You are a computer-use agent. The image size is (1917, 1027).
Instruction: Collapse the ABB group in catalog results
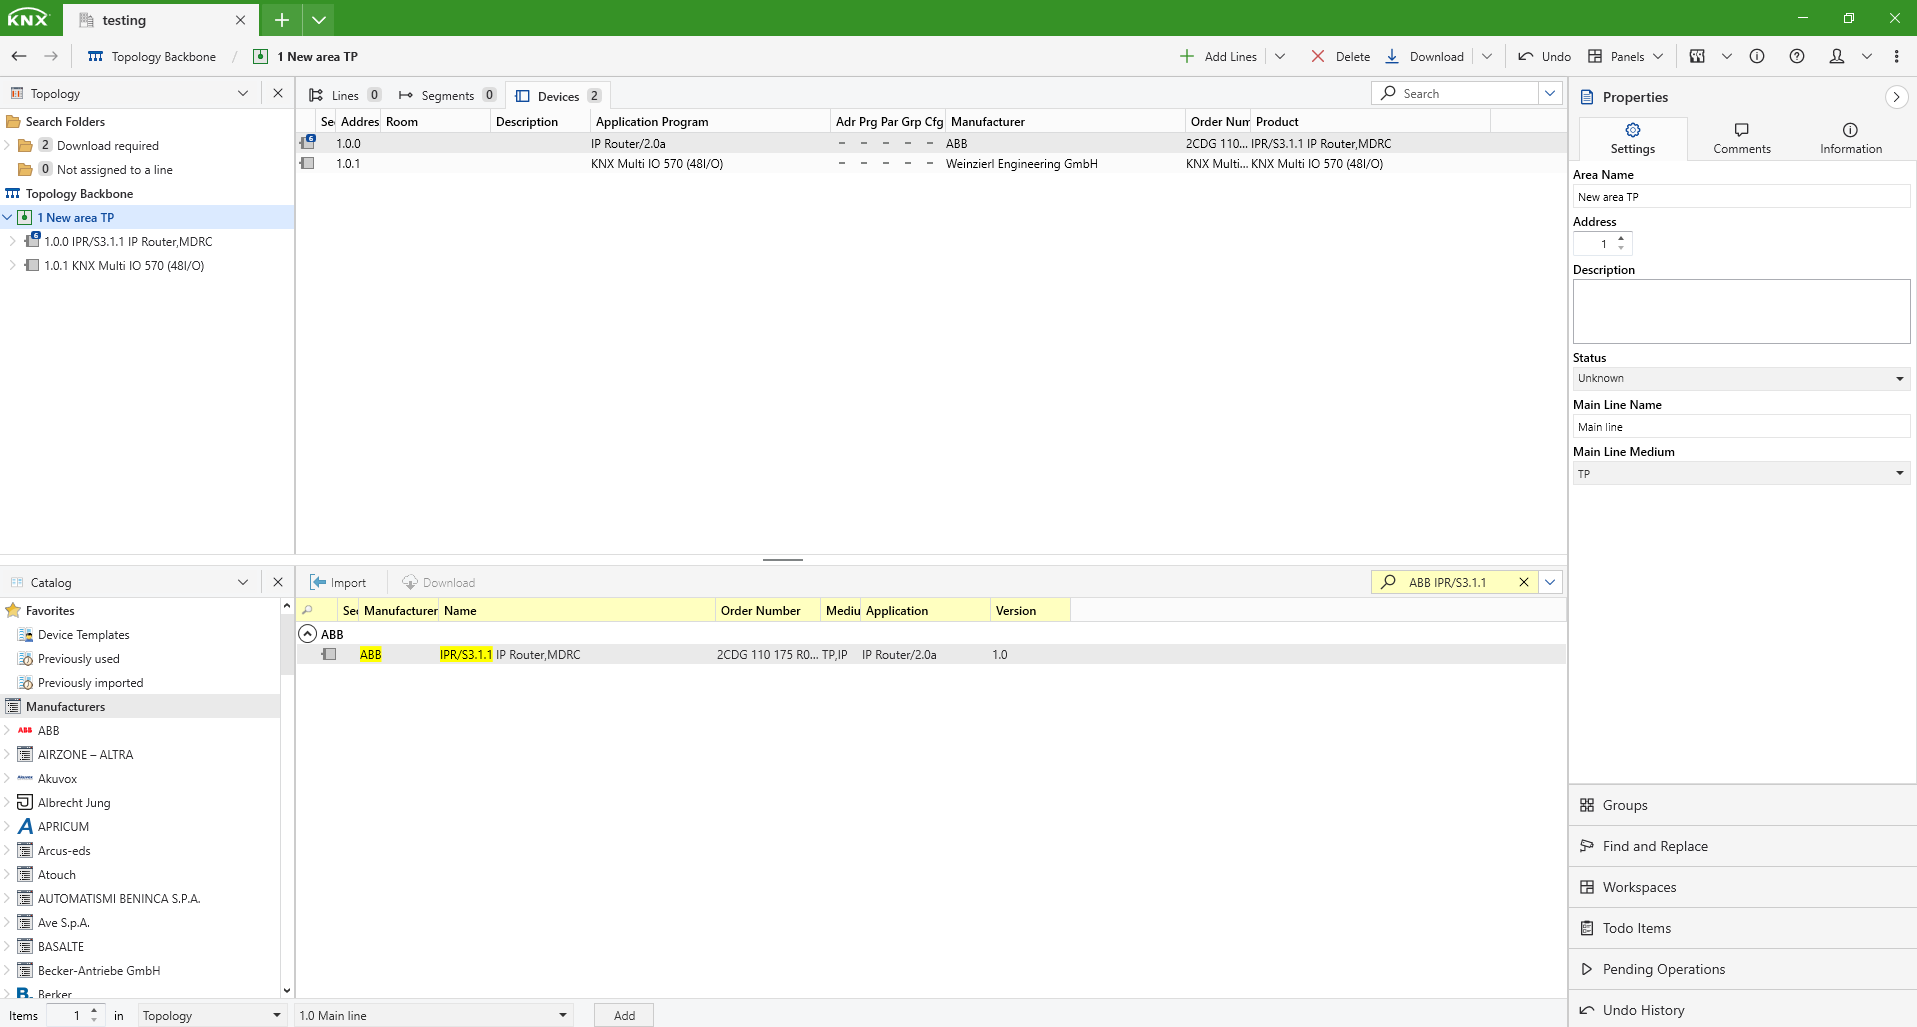pyautogui.click(x=308, y=634)
